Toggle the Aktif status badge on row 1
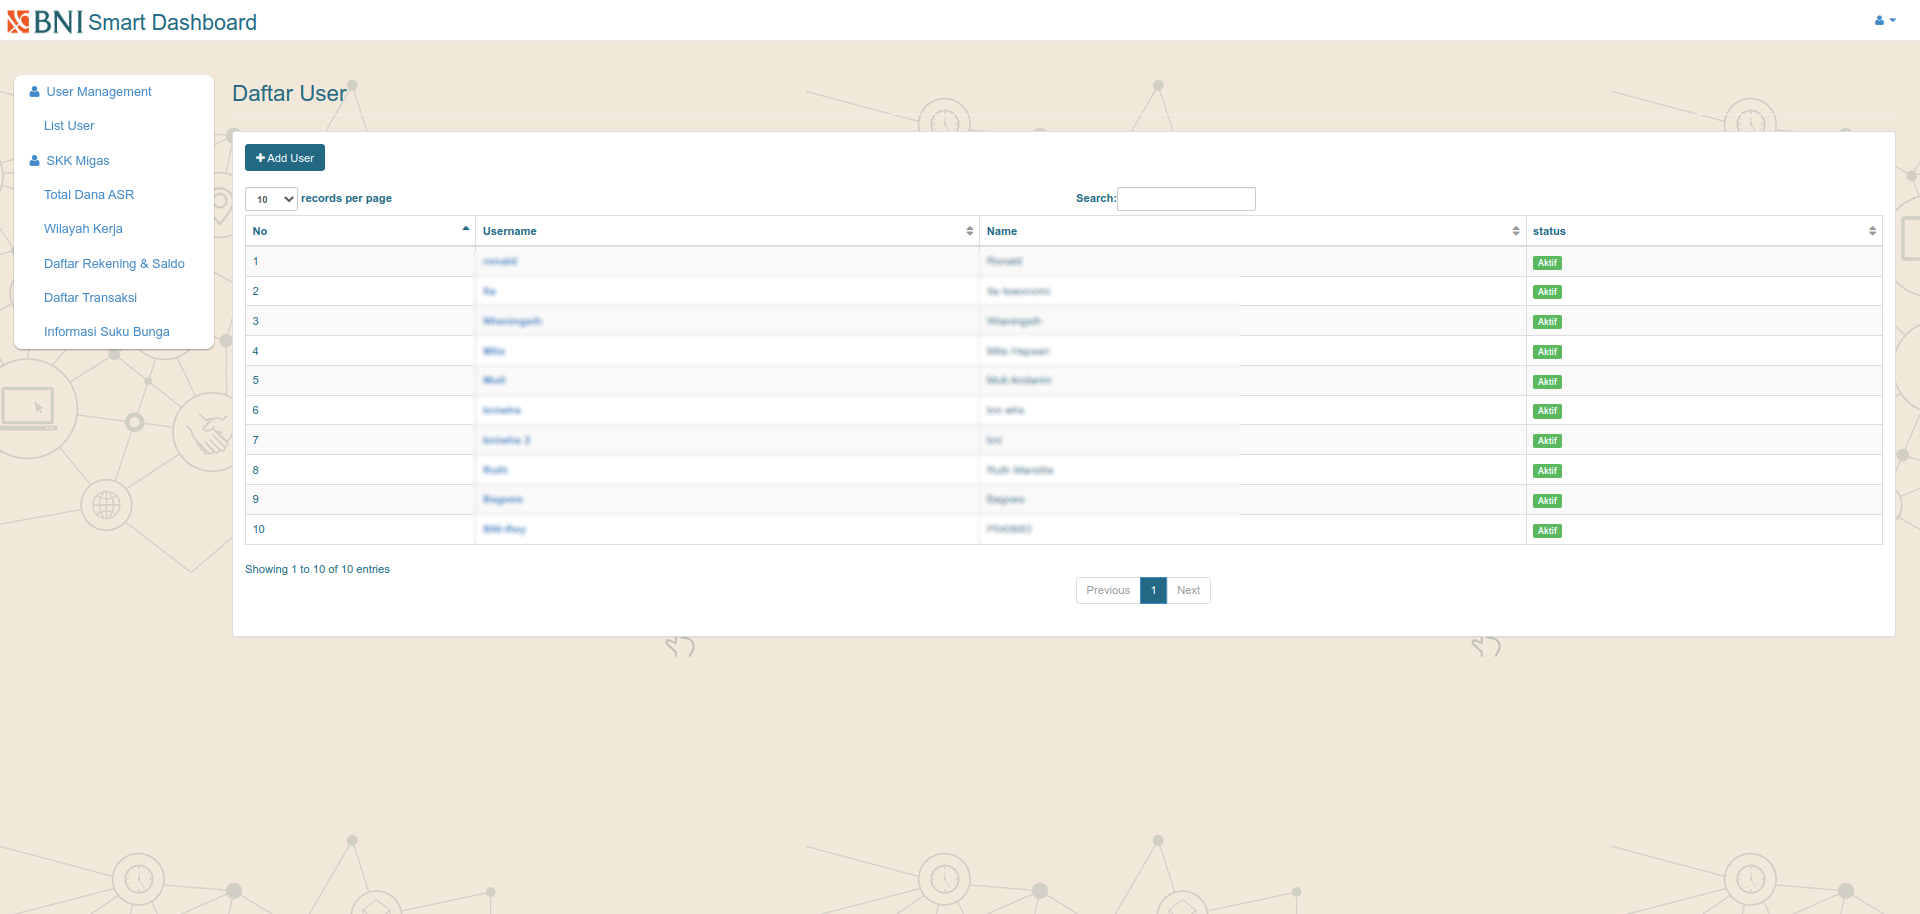Screen dimensions: 1920x914 (x=1547, y=262)
